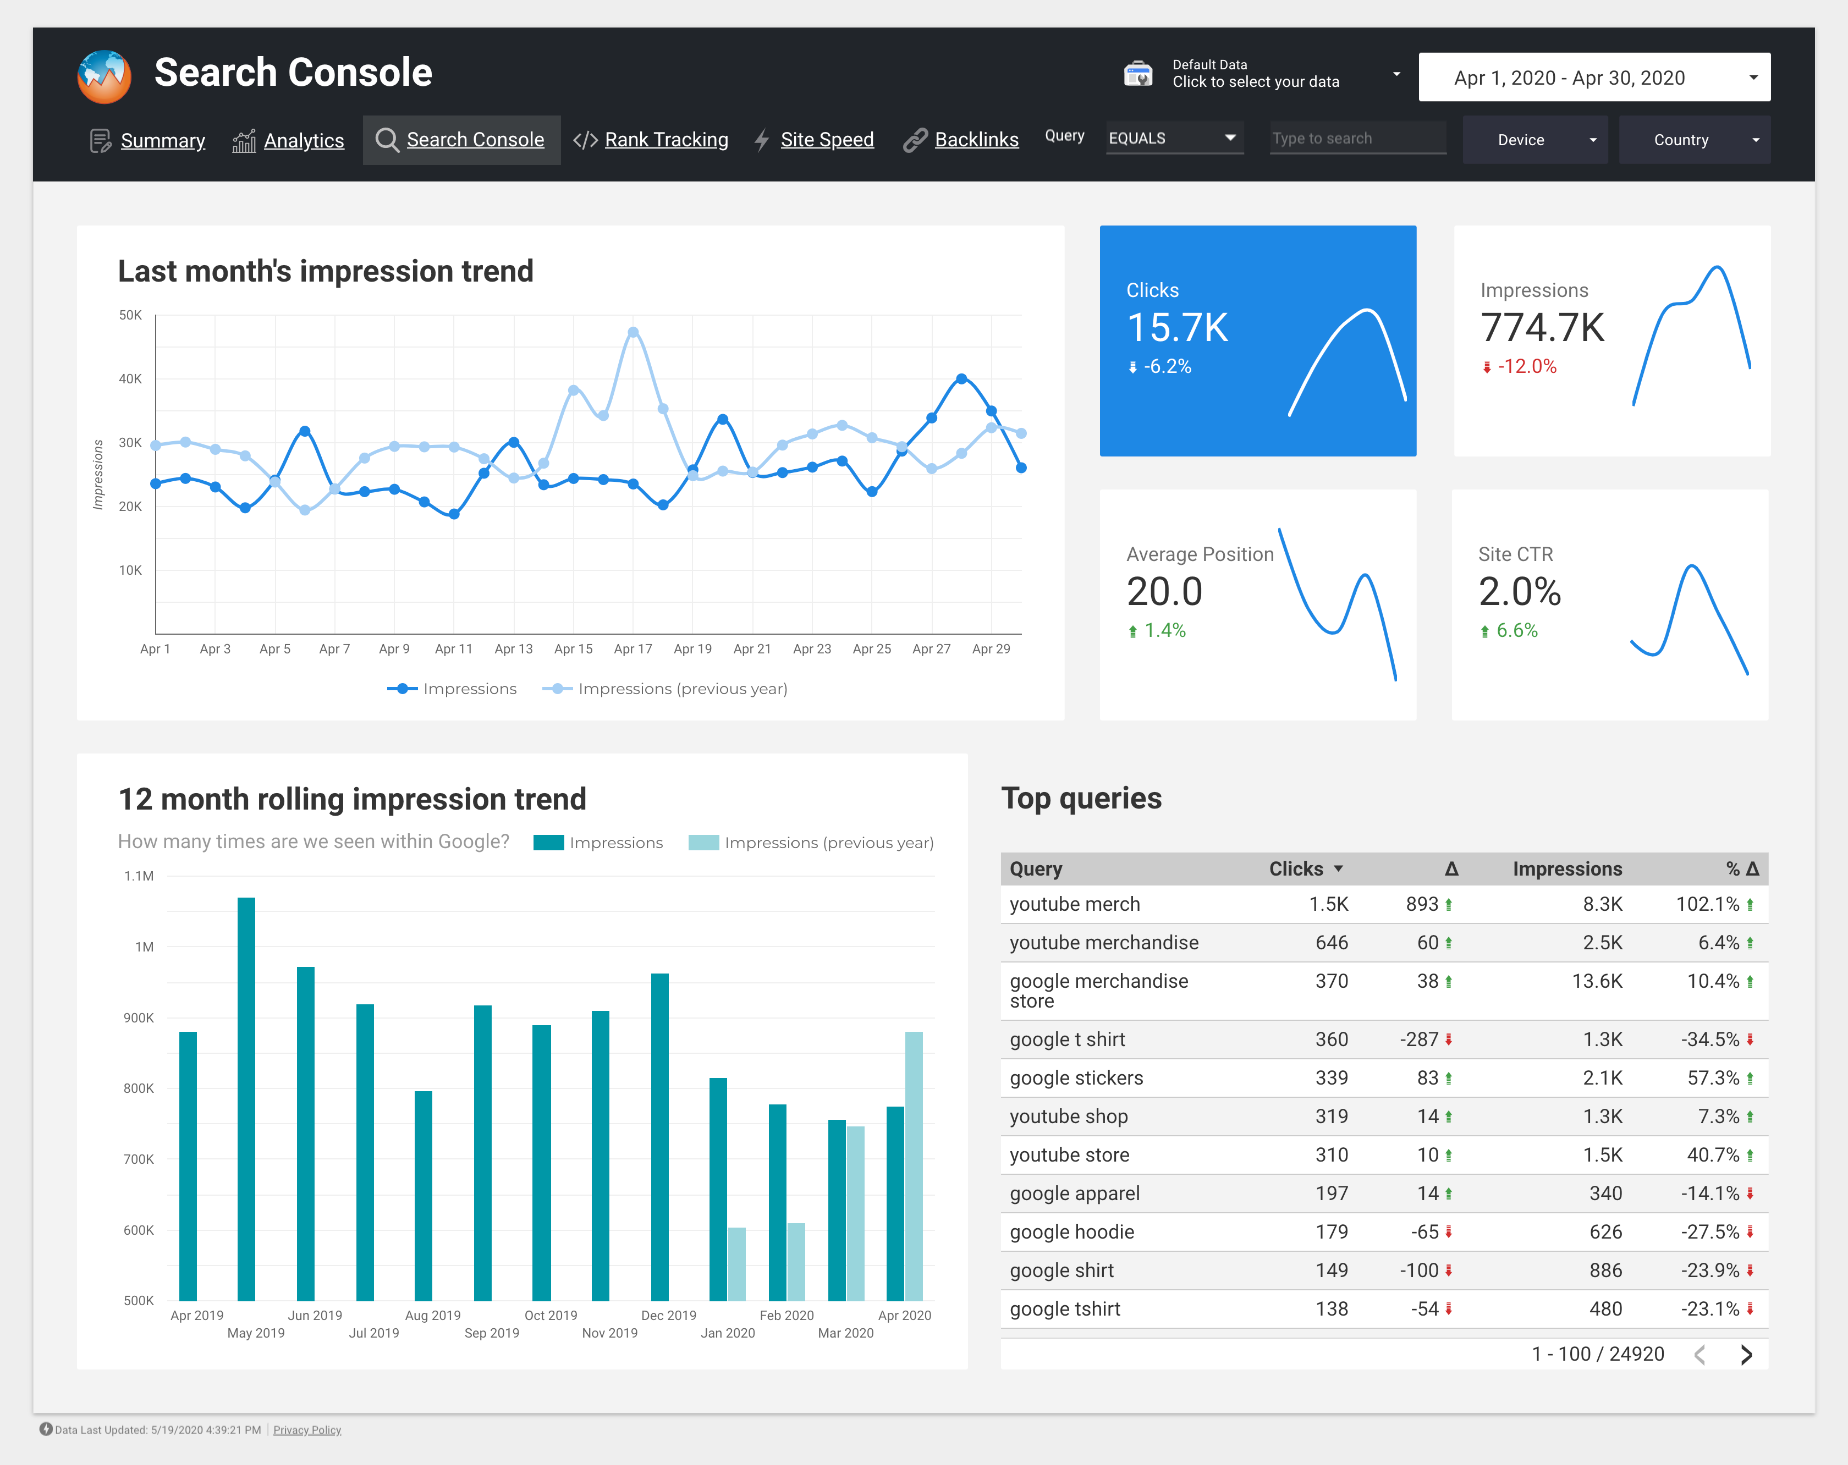Open the Analytics tab
Image resolution: width=1848 pixels, height=1465 pixels.
[304, 141]
